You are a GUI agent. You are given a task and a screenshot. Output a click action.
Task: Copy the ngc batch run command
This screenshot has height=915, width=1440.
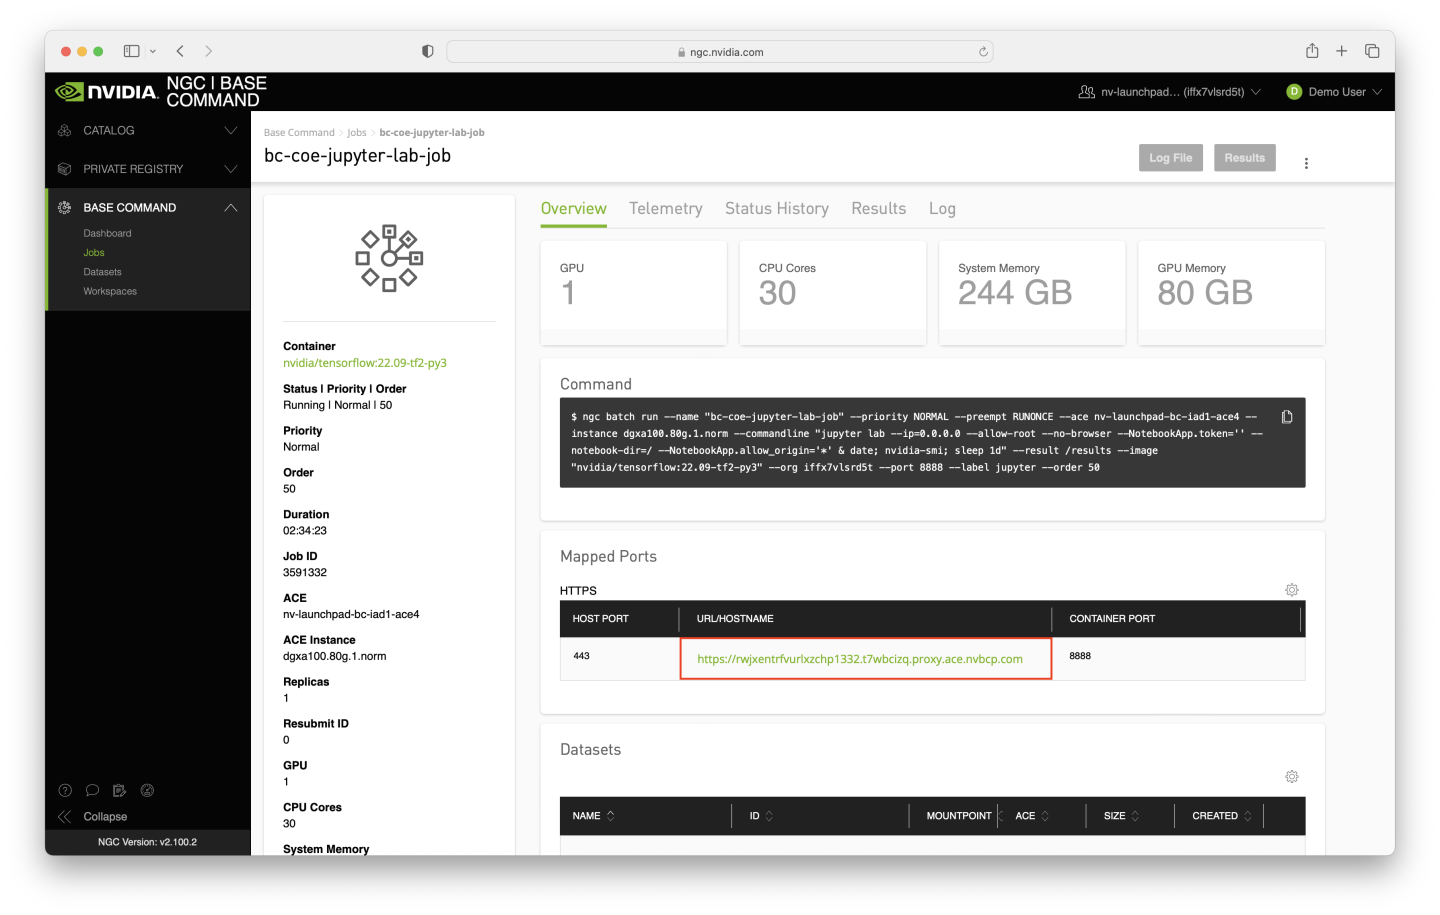coord(1287,415)
